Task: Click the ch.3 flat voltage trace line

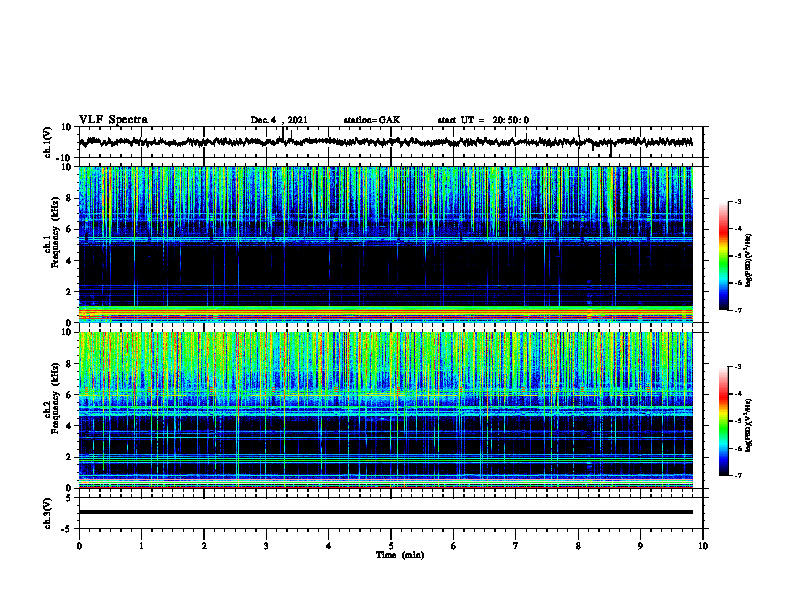Action: (385, 512)
